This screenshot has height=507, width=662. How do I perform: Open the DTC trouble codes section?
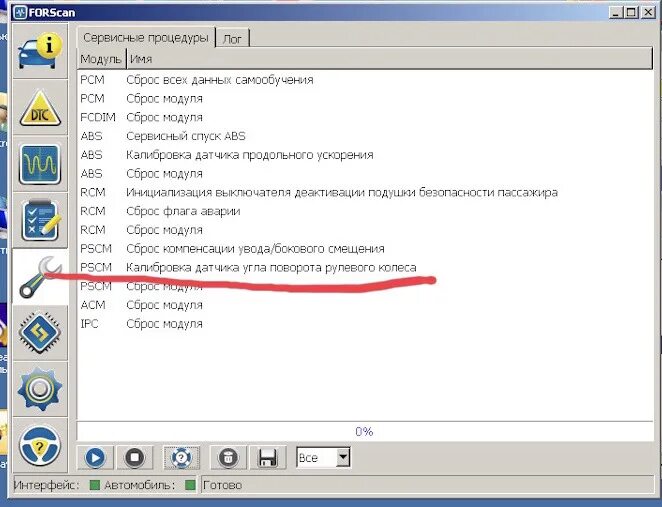[40, 108]
